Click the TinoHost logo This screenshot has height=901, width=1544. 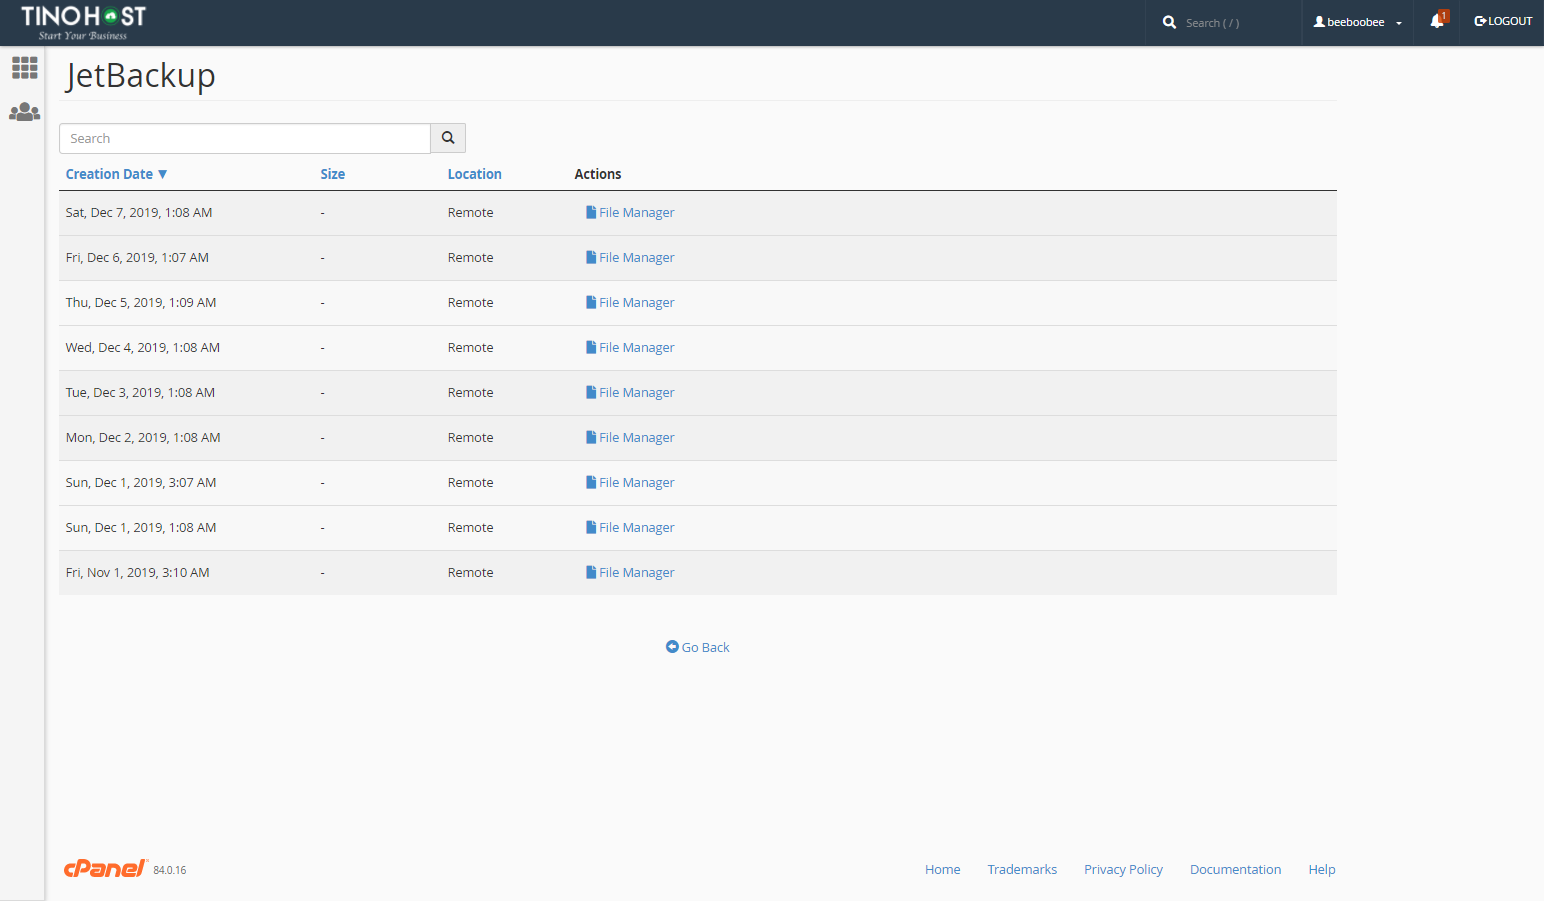click(84, 22)
